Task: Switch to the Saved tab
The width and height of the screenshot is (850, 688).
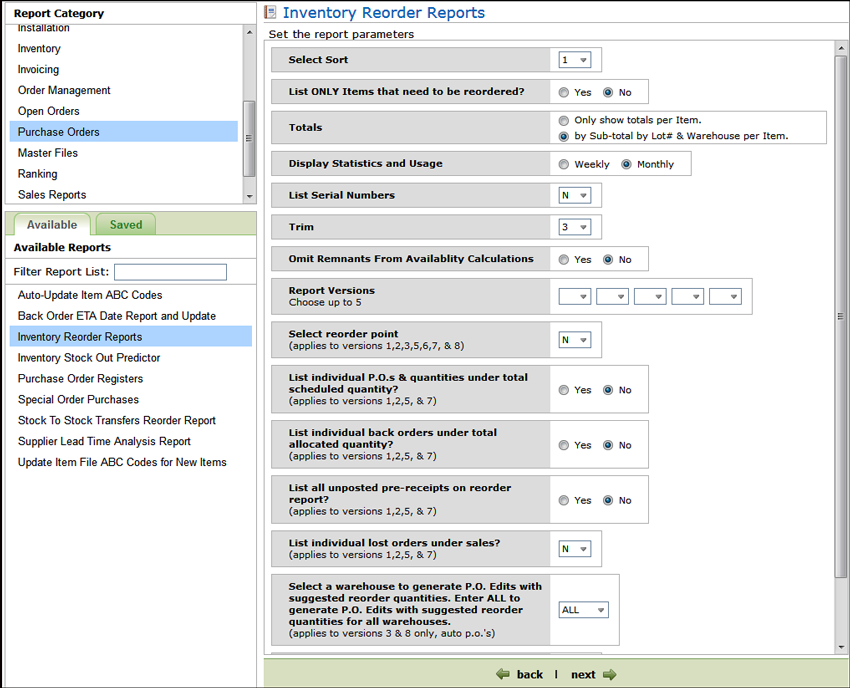Action: 126,225
